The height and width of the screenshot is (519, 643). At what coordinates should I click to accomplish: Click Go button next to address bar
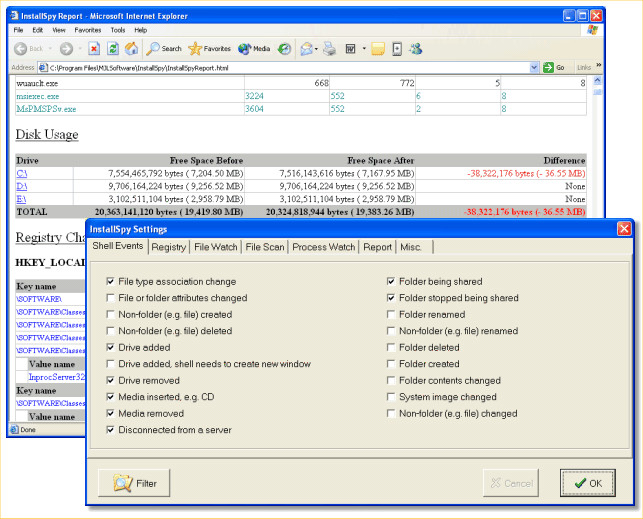[554, 68]
